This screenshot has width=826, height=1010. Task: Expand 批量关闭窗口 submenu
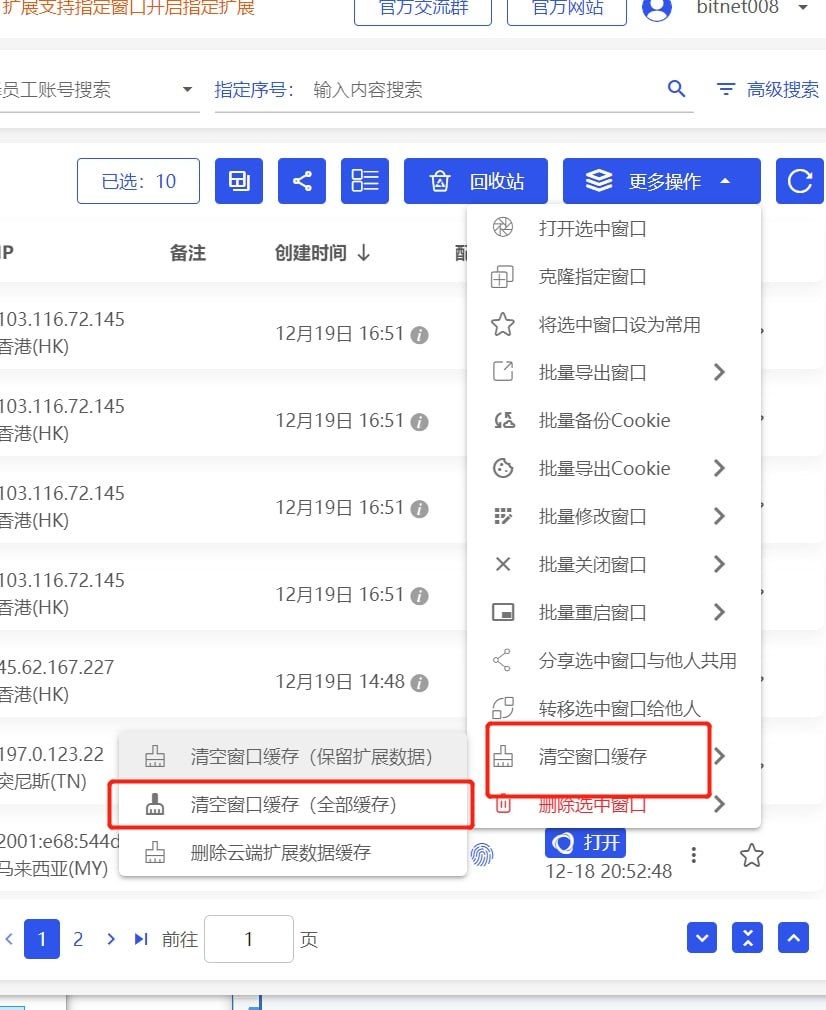click(719, 564)
